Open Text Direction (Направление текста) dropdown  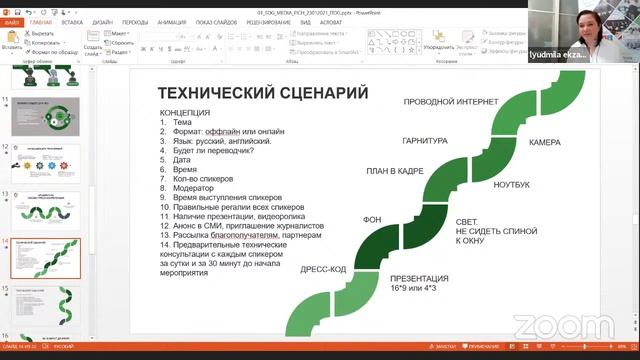point(319,33)
